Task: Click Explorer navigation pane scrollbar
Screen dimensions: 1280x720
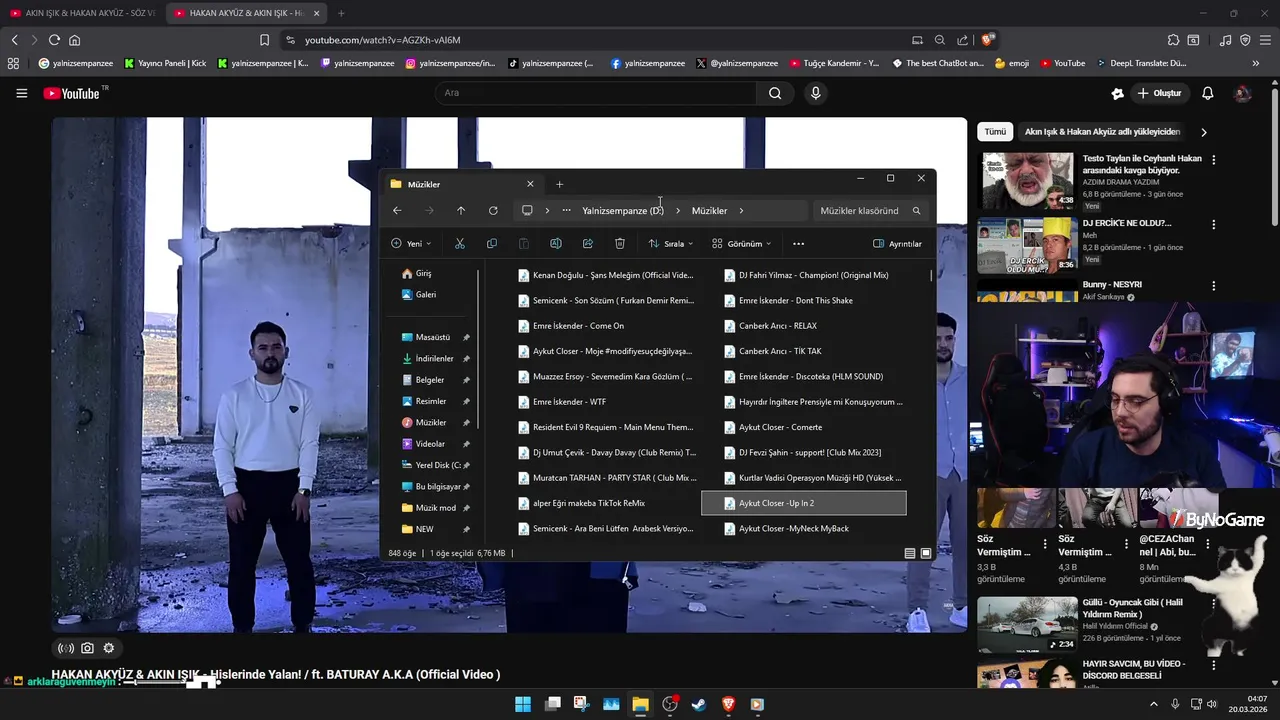Action: click(480, 348)
